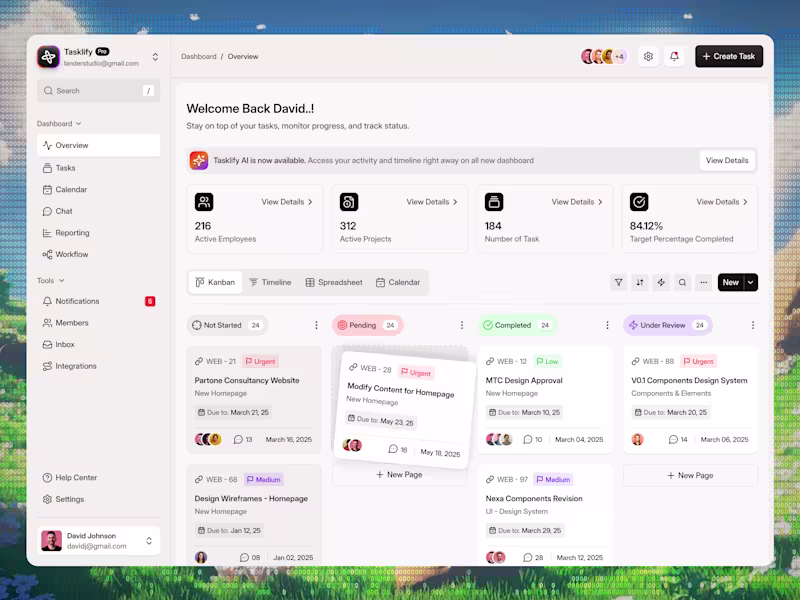Click the sidebar Search field
The image size is (800, 600).
tap(98, 91)
